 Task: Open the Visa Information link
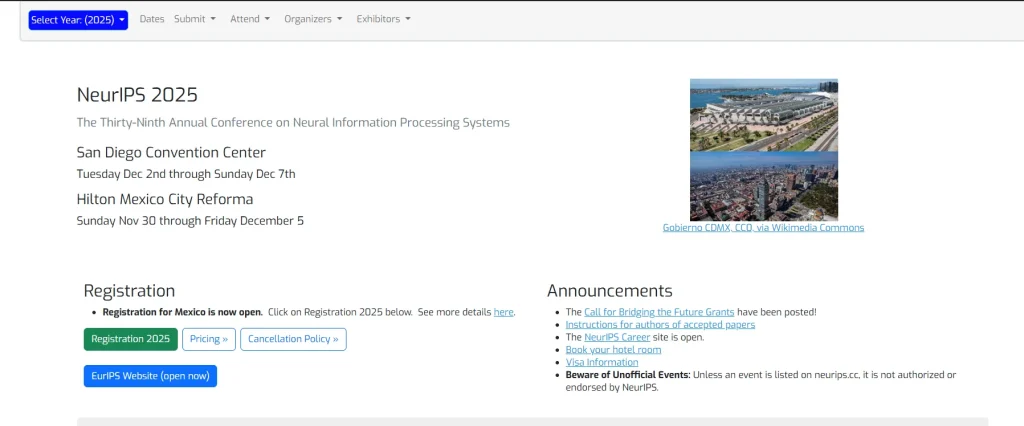click(x=602, y=363)
